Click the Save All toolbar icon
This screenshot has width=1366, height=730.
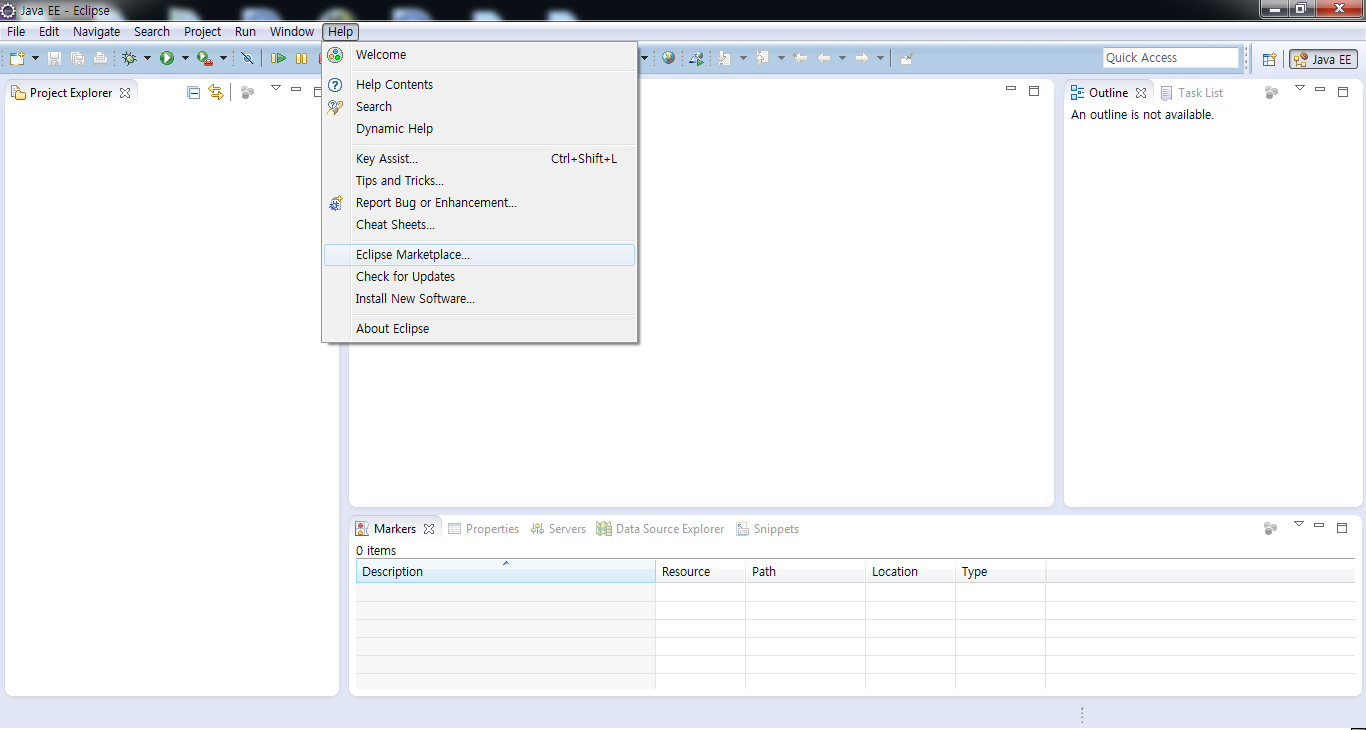77,58
